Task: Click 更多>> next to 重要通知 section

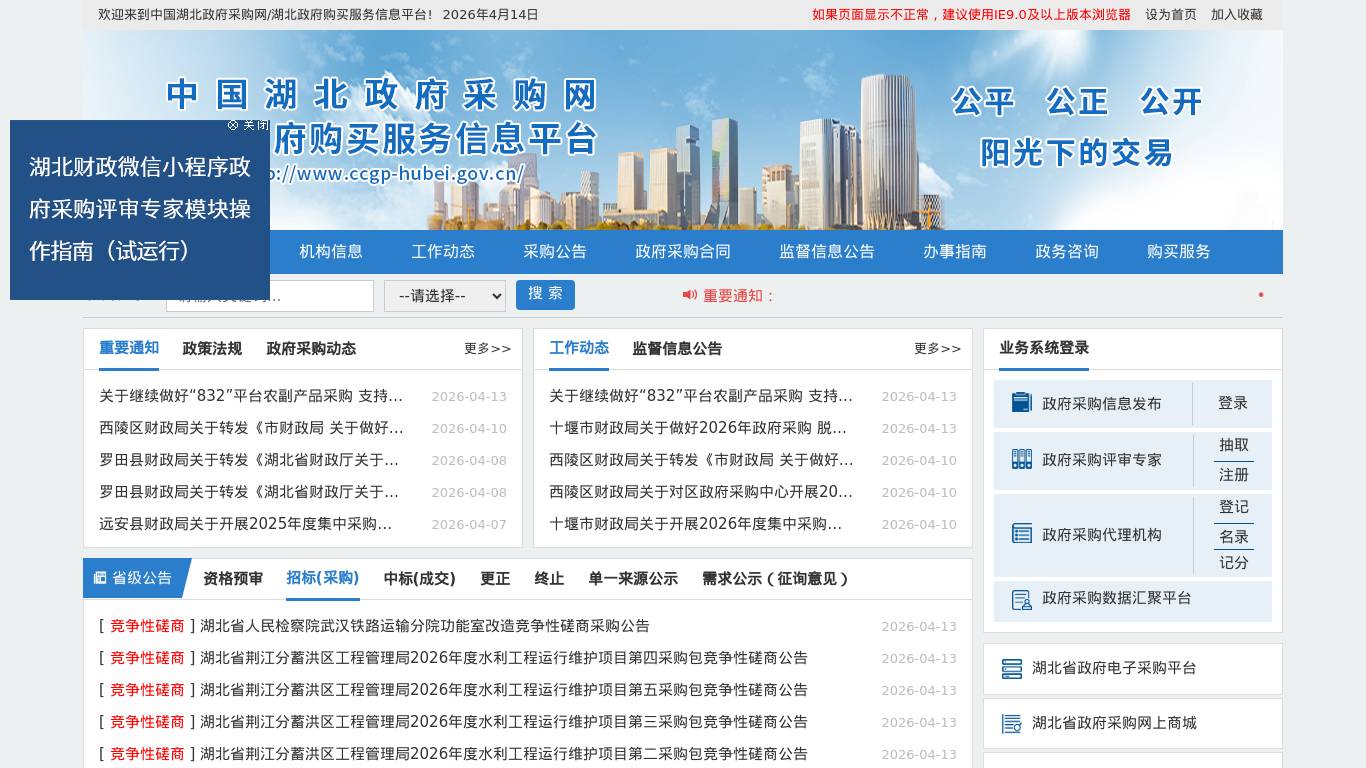Action: [x=487, y=348]
